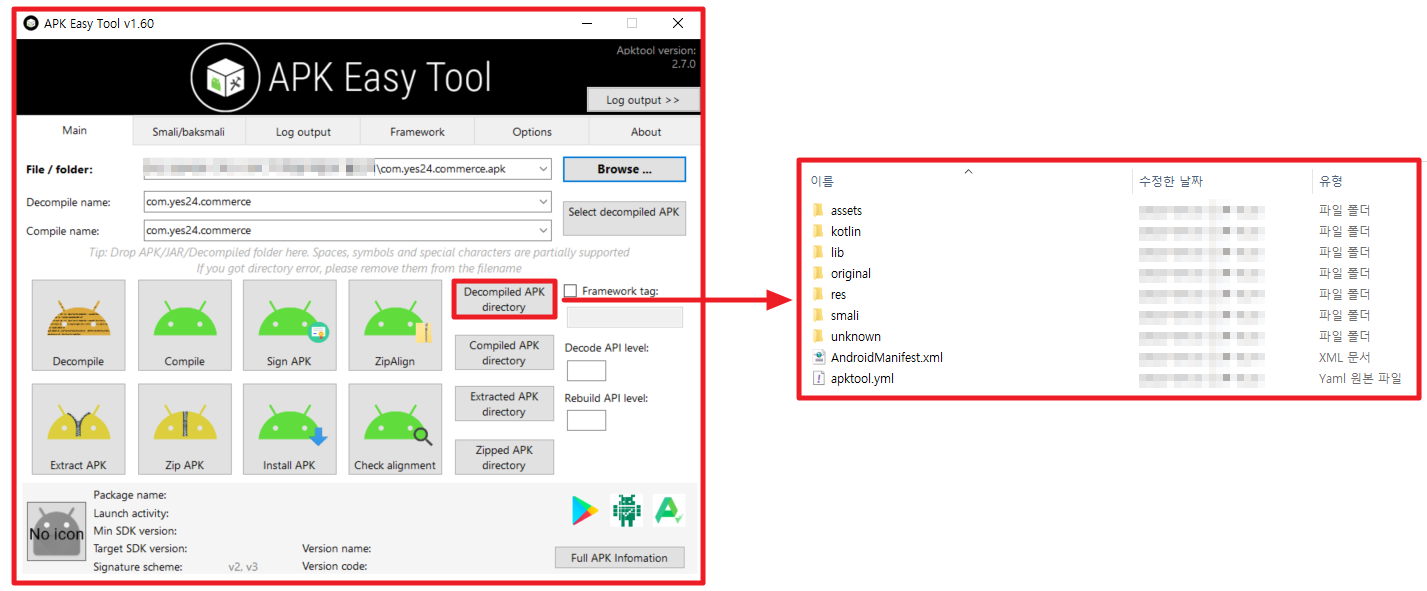Enable the Framework tag checkbox

coord(570,291)
